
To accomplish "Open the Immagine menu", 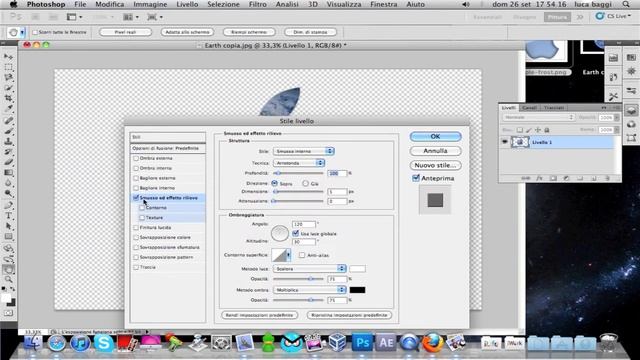I will [x=150, y=4].
